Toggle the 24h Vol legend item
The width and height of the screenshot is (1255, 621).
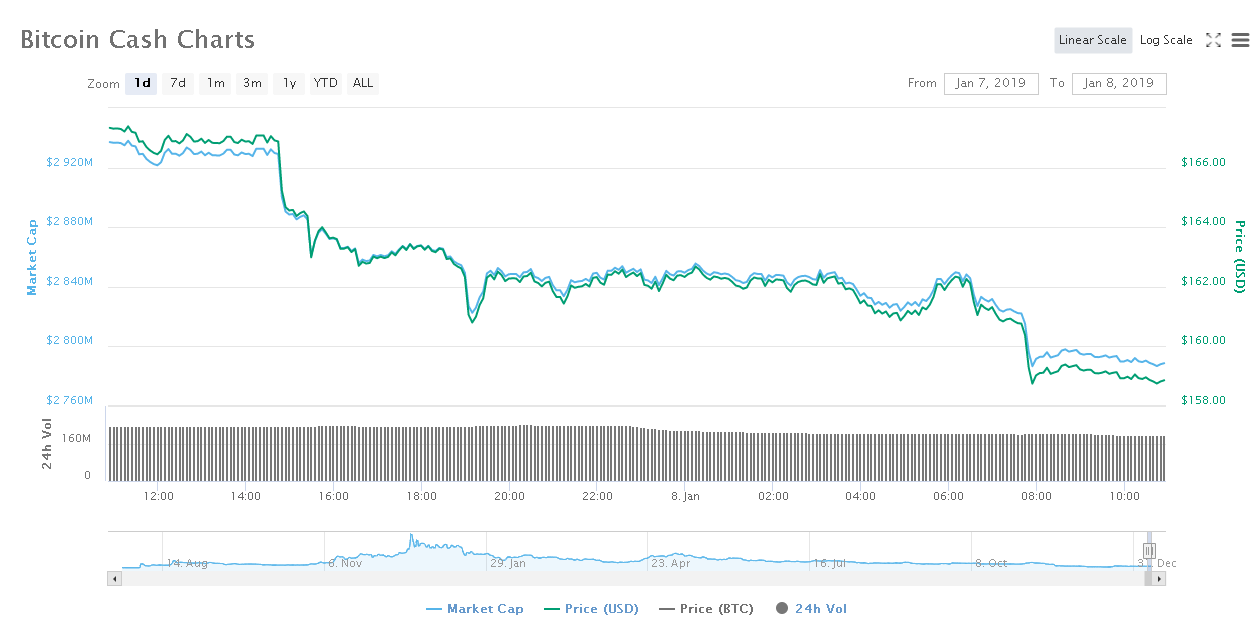tap(811, 608)
